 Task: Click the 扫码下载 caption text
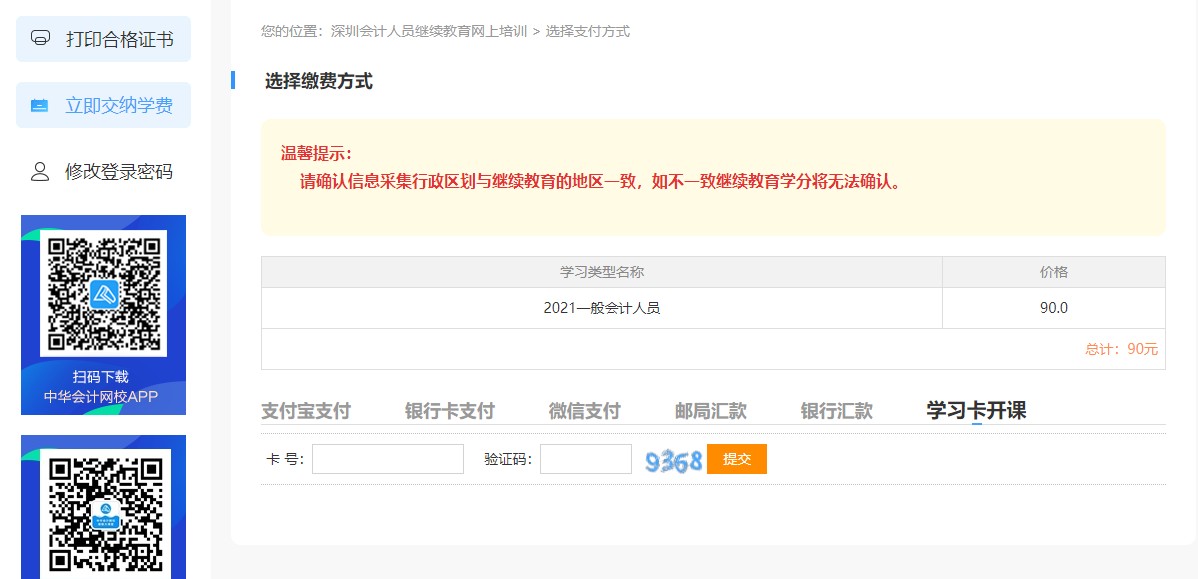pos(101,377)
